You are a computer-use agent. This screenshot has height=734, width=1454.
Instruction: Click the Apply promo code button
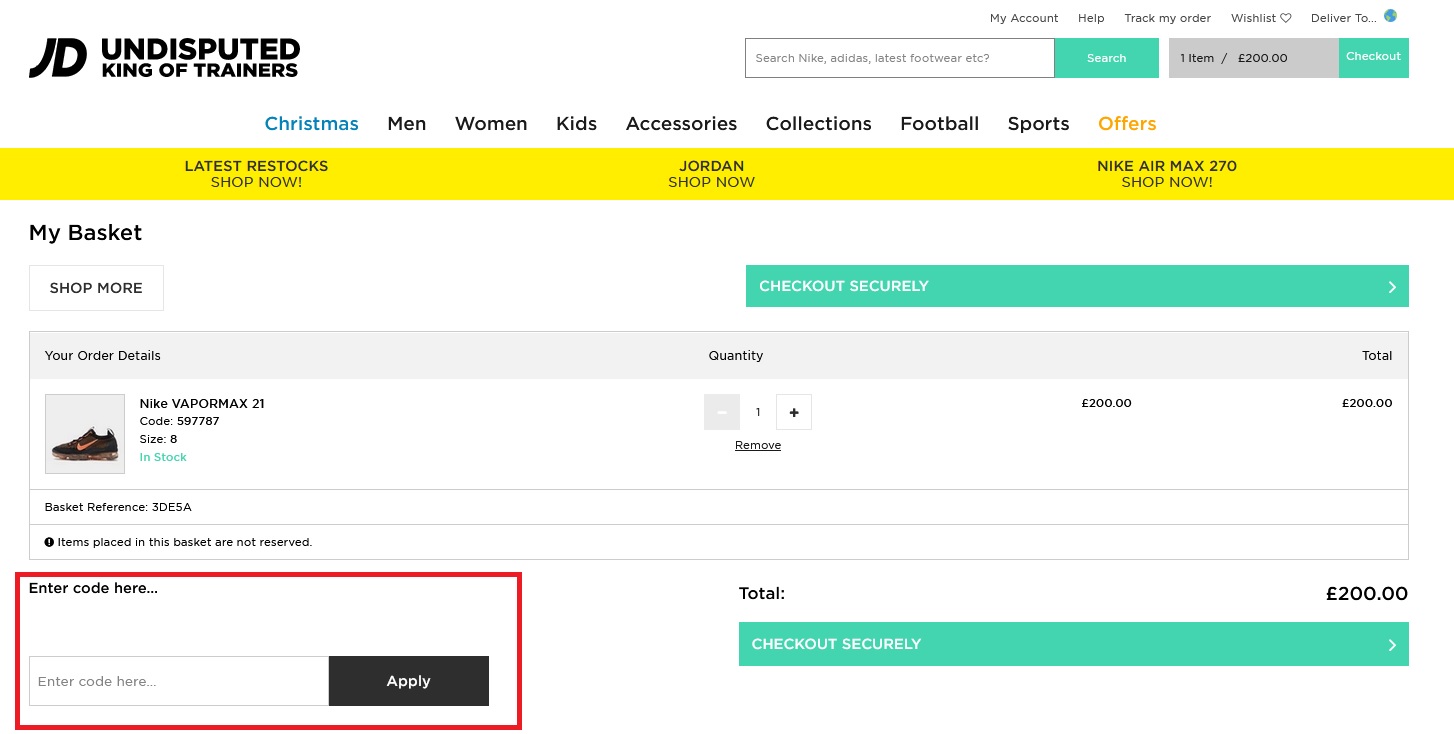pos(409,681)
